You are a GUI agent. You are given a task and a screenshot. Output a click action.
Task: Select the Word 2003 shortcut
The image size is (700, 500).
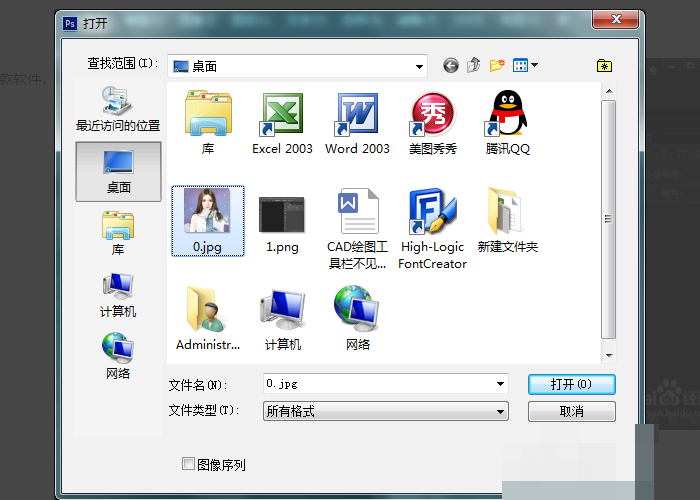click(x=357, y=123)
